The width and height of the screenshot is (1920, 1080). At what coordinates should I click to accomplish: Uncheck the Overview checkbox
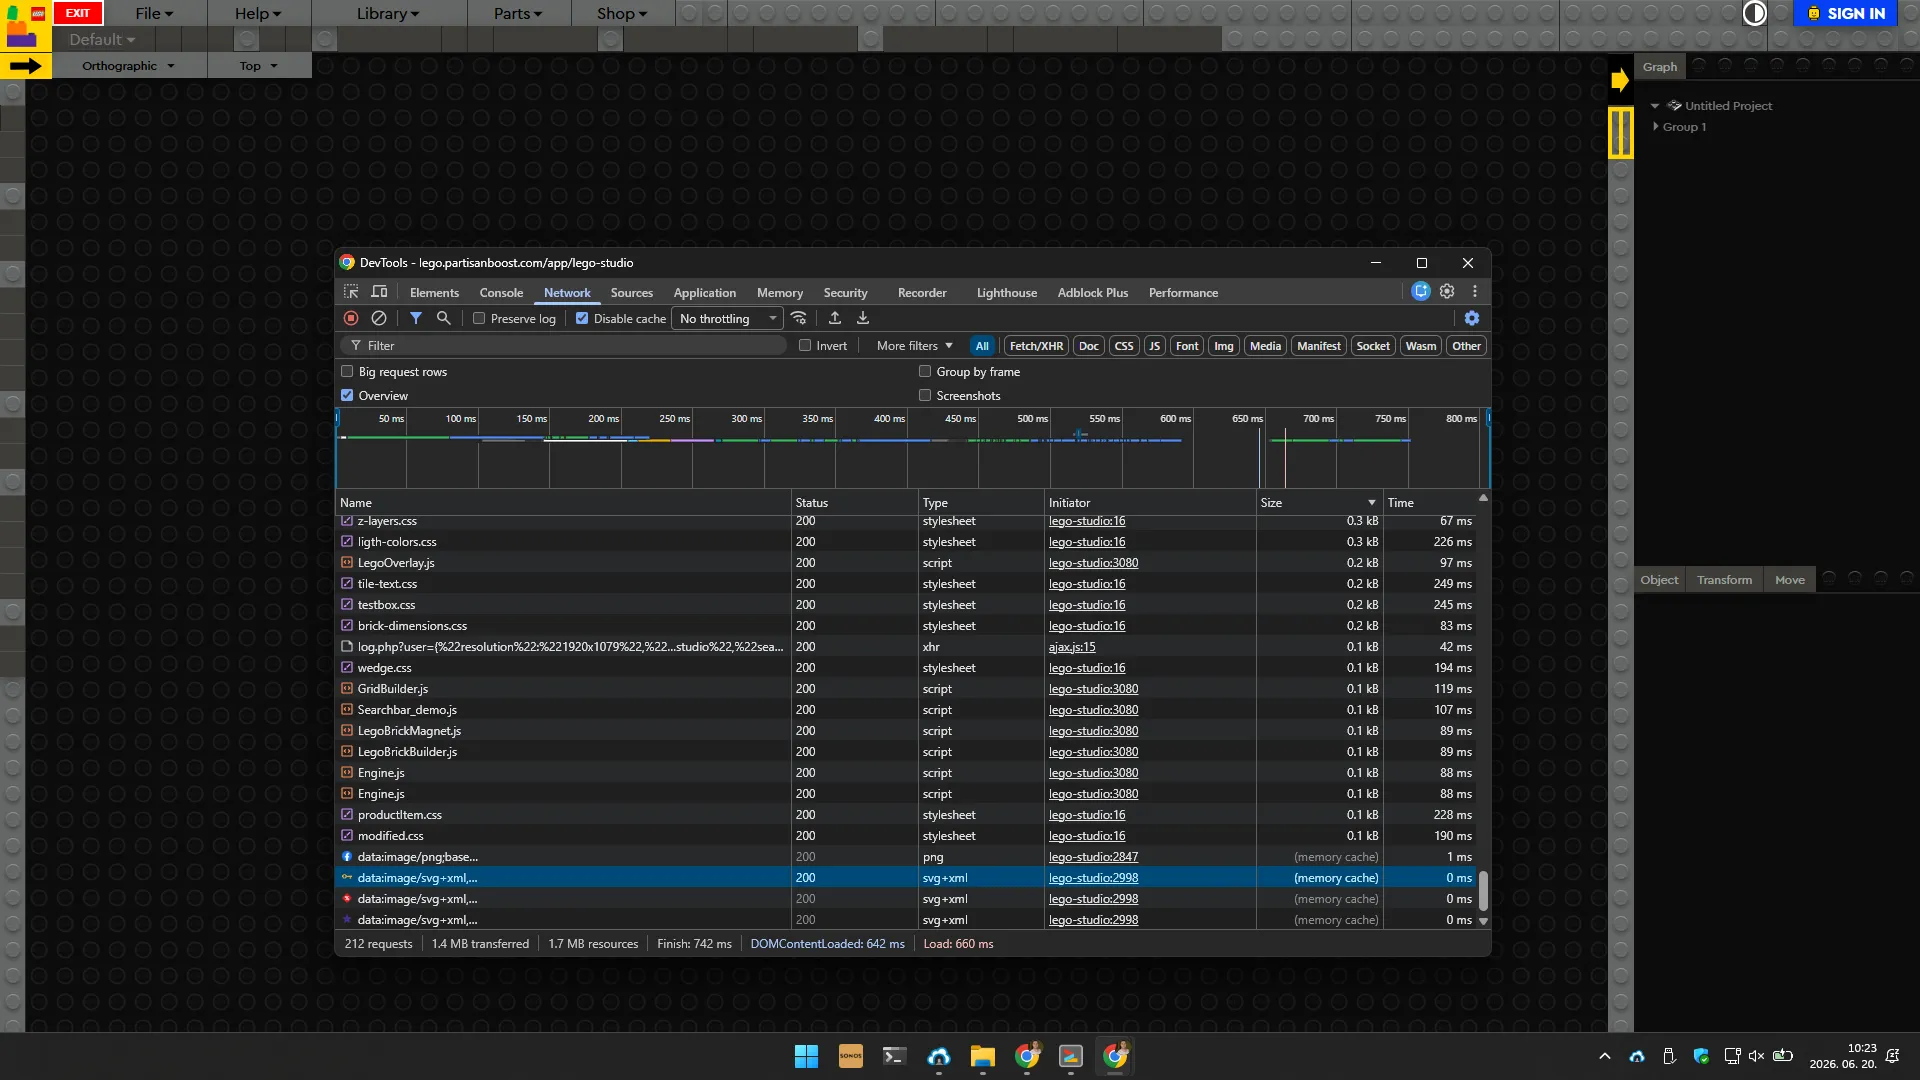click(347, 395)
